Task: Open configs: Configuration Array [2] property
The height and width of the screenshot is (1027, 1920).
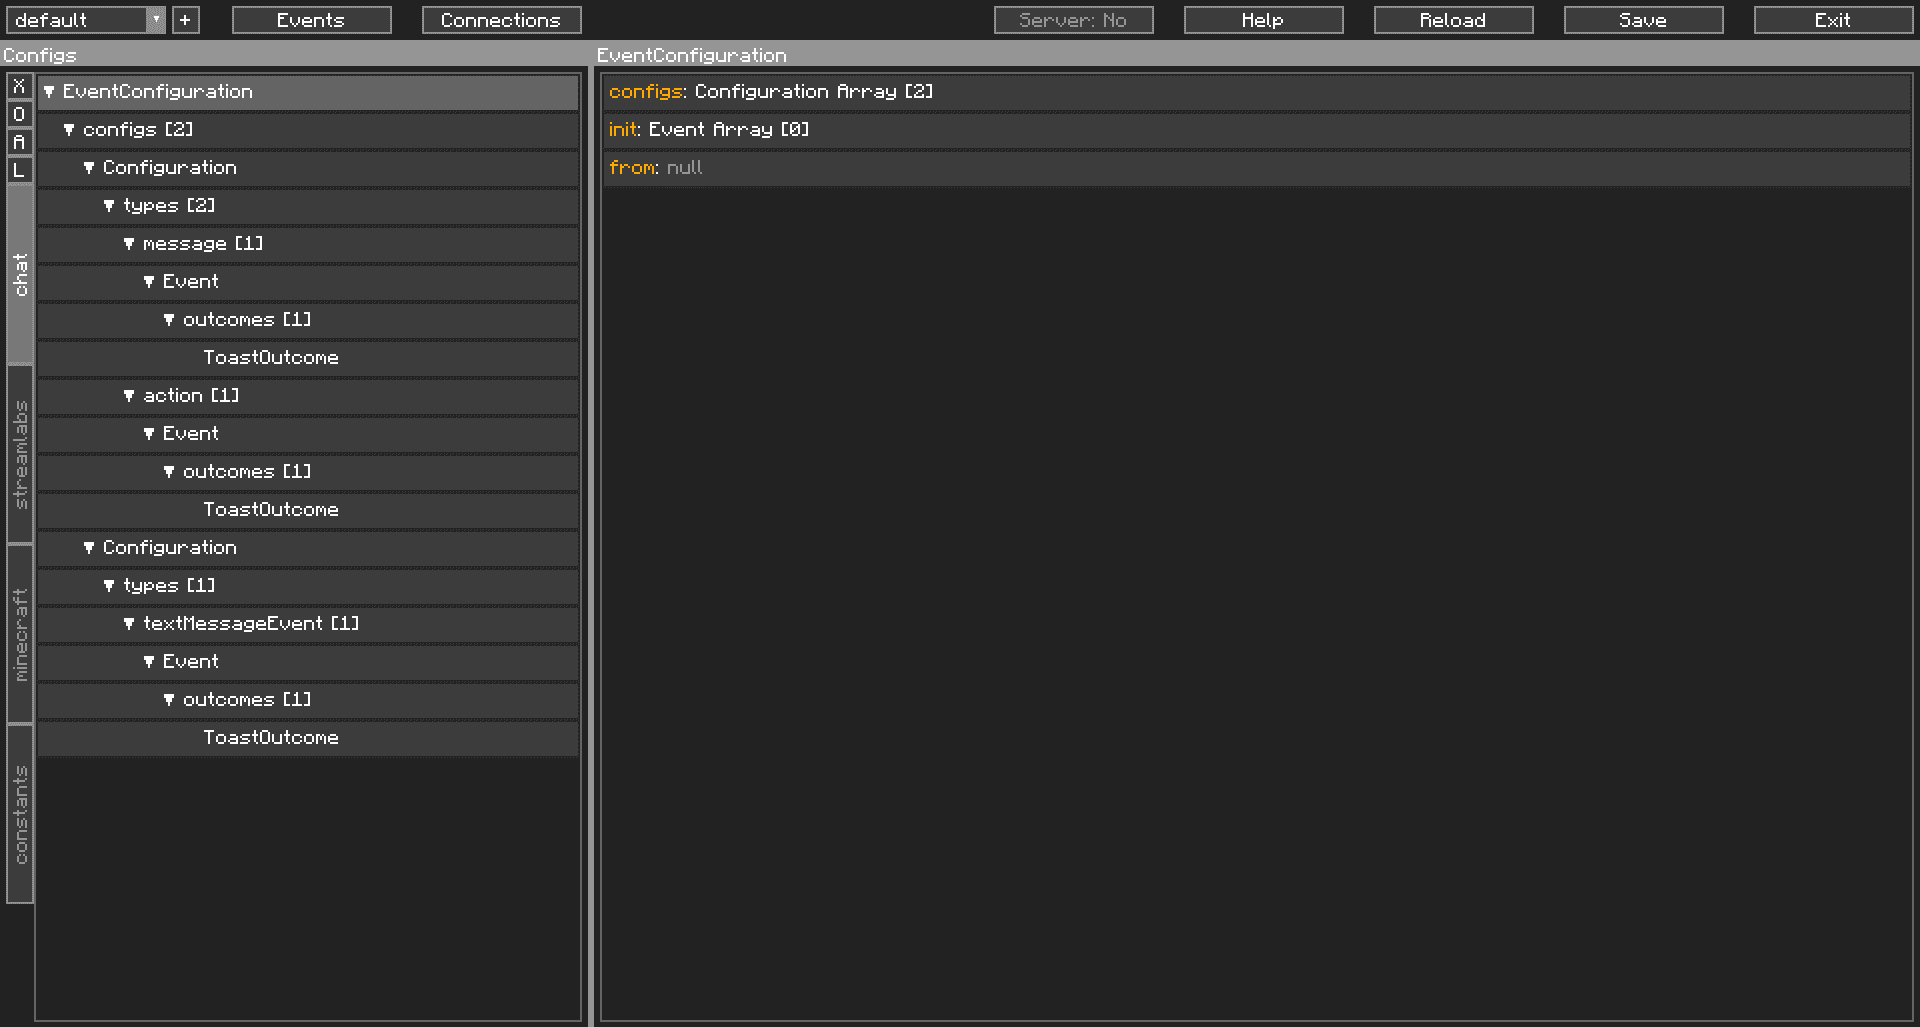Action: [1257, 92]
